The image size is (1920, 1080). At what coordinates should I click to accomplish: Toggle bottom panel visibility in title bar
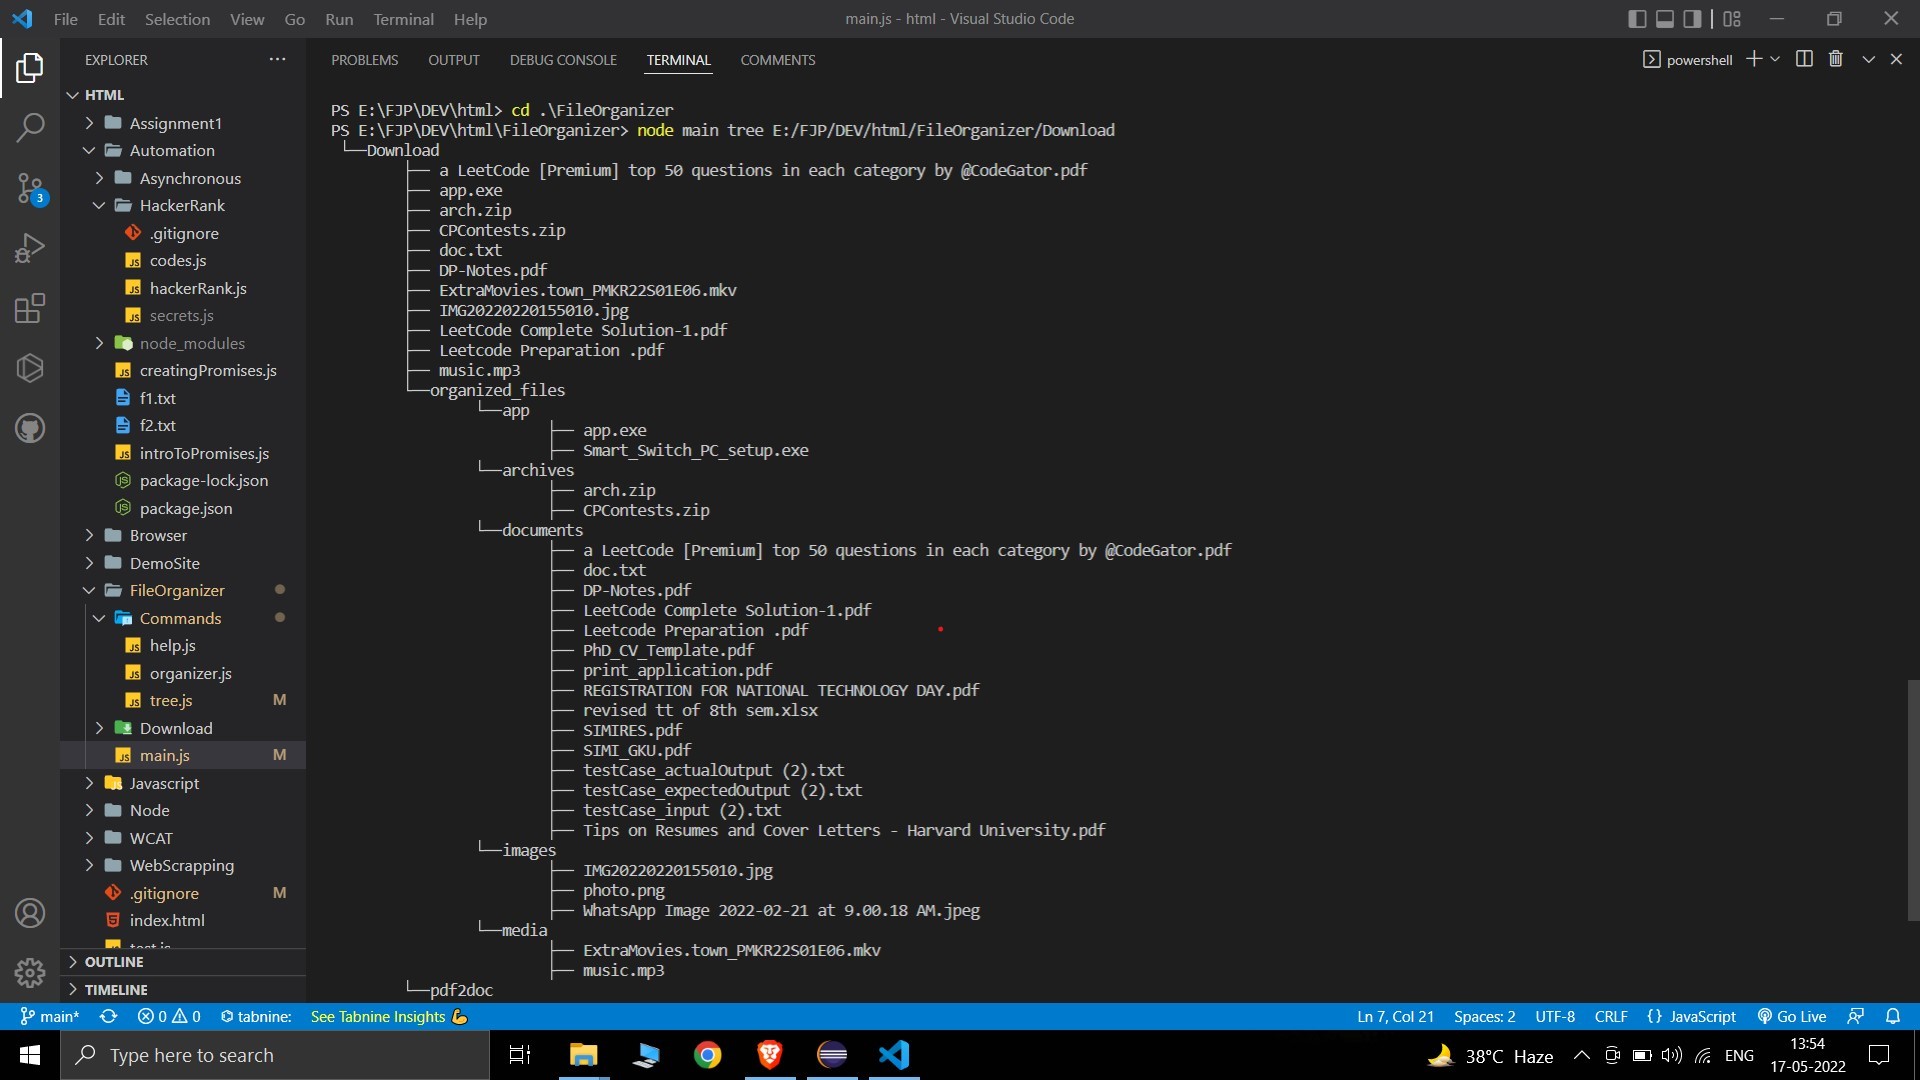click(1665, 18)
